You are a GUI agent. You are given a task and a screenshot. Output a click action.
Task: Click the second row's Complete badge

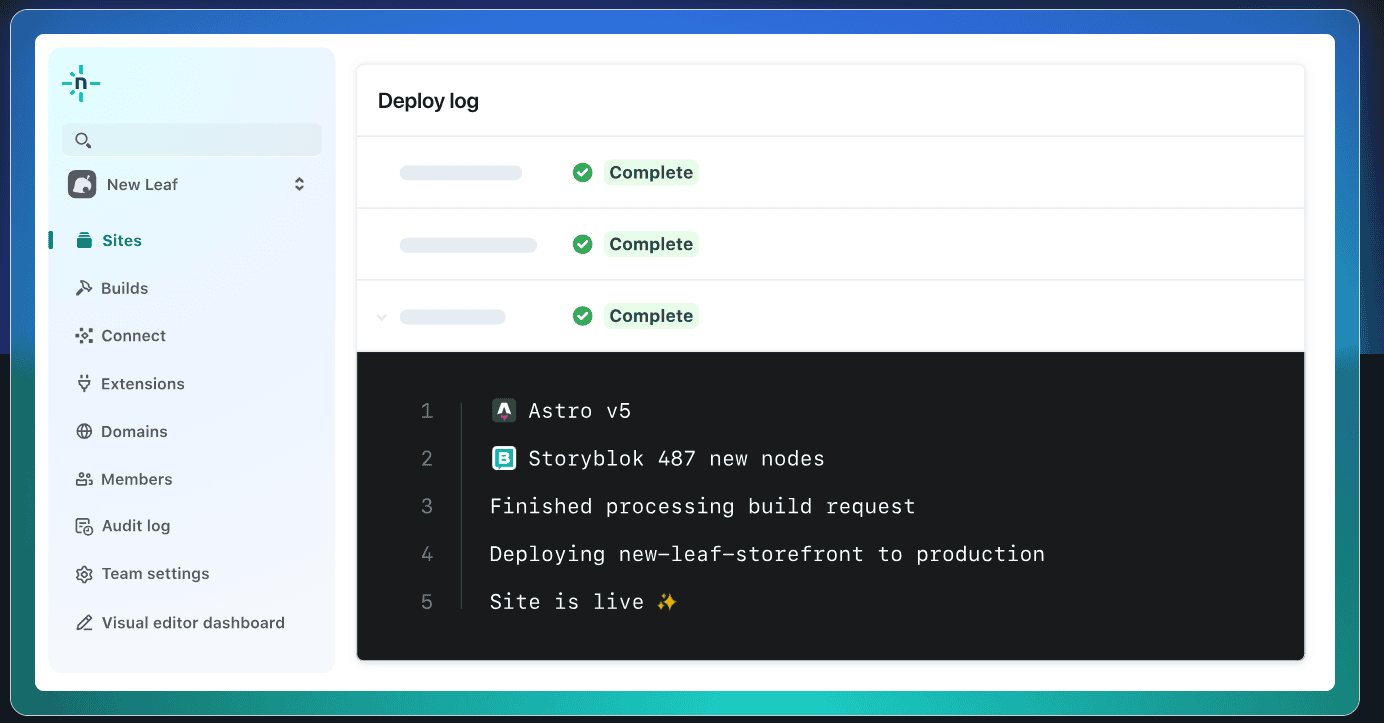coord(651,244)
